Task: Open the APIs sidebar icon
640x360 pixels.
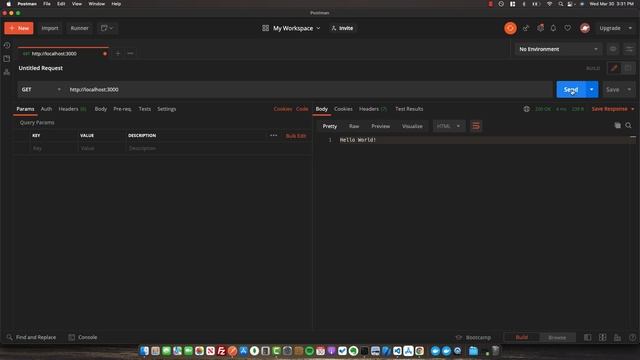Action: (7, 72)
